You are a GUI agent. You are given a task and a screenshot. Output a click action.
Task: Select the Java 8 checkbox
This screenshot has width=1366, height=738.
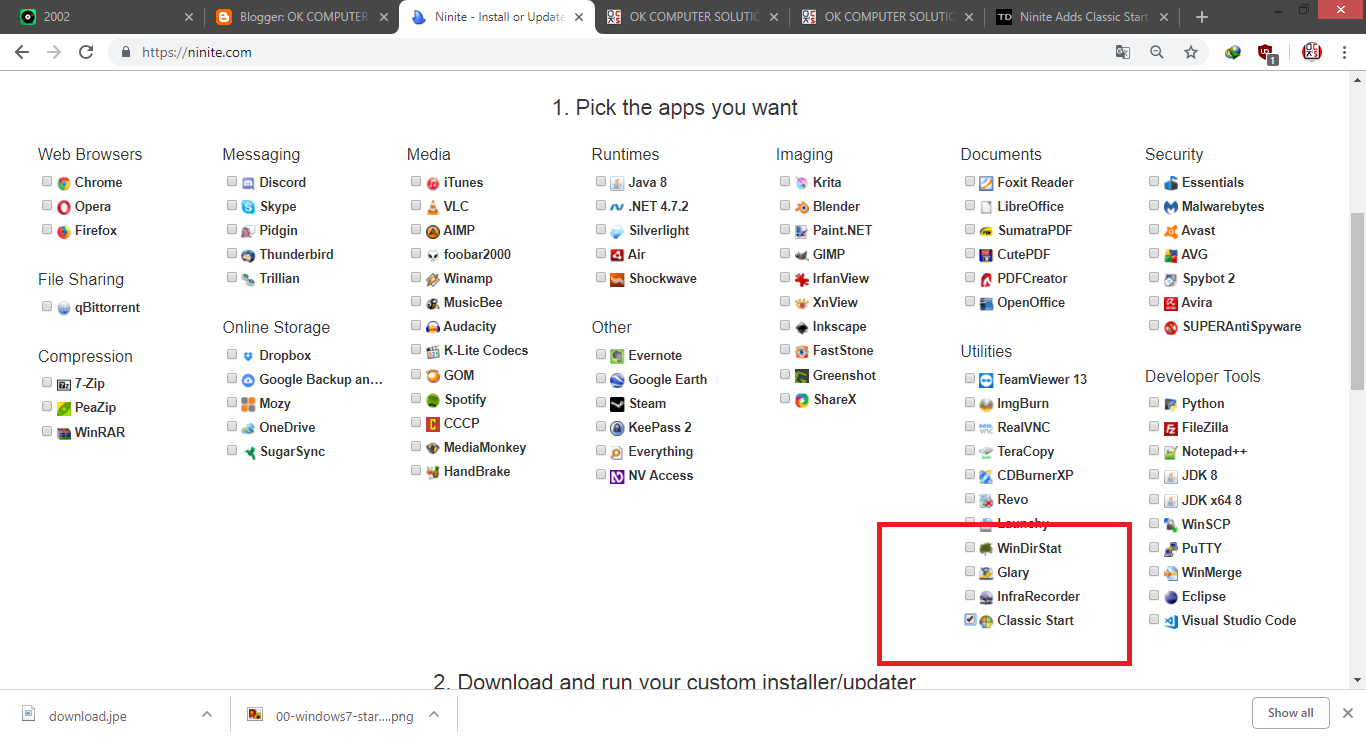click(601, 182)
